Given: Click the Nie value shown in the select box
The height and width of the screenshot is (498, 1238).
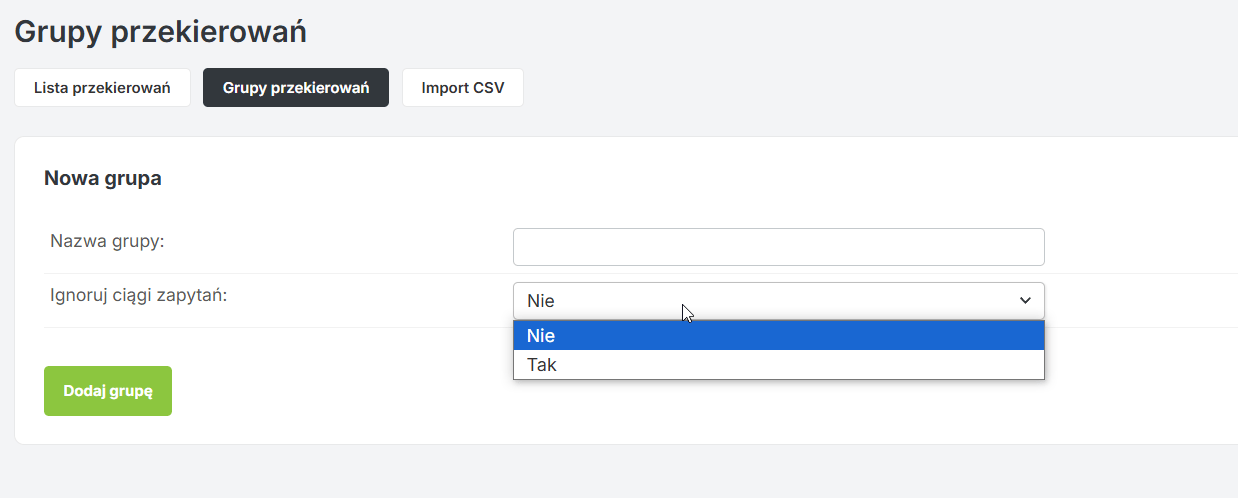Looking at the screenshot, I should tap(541, 301).
